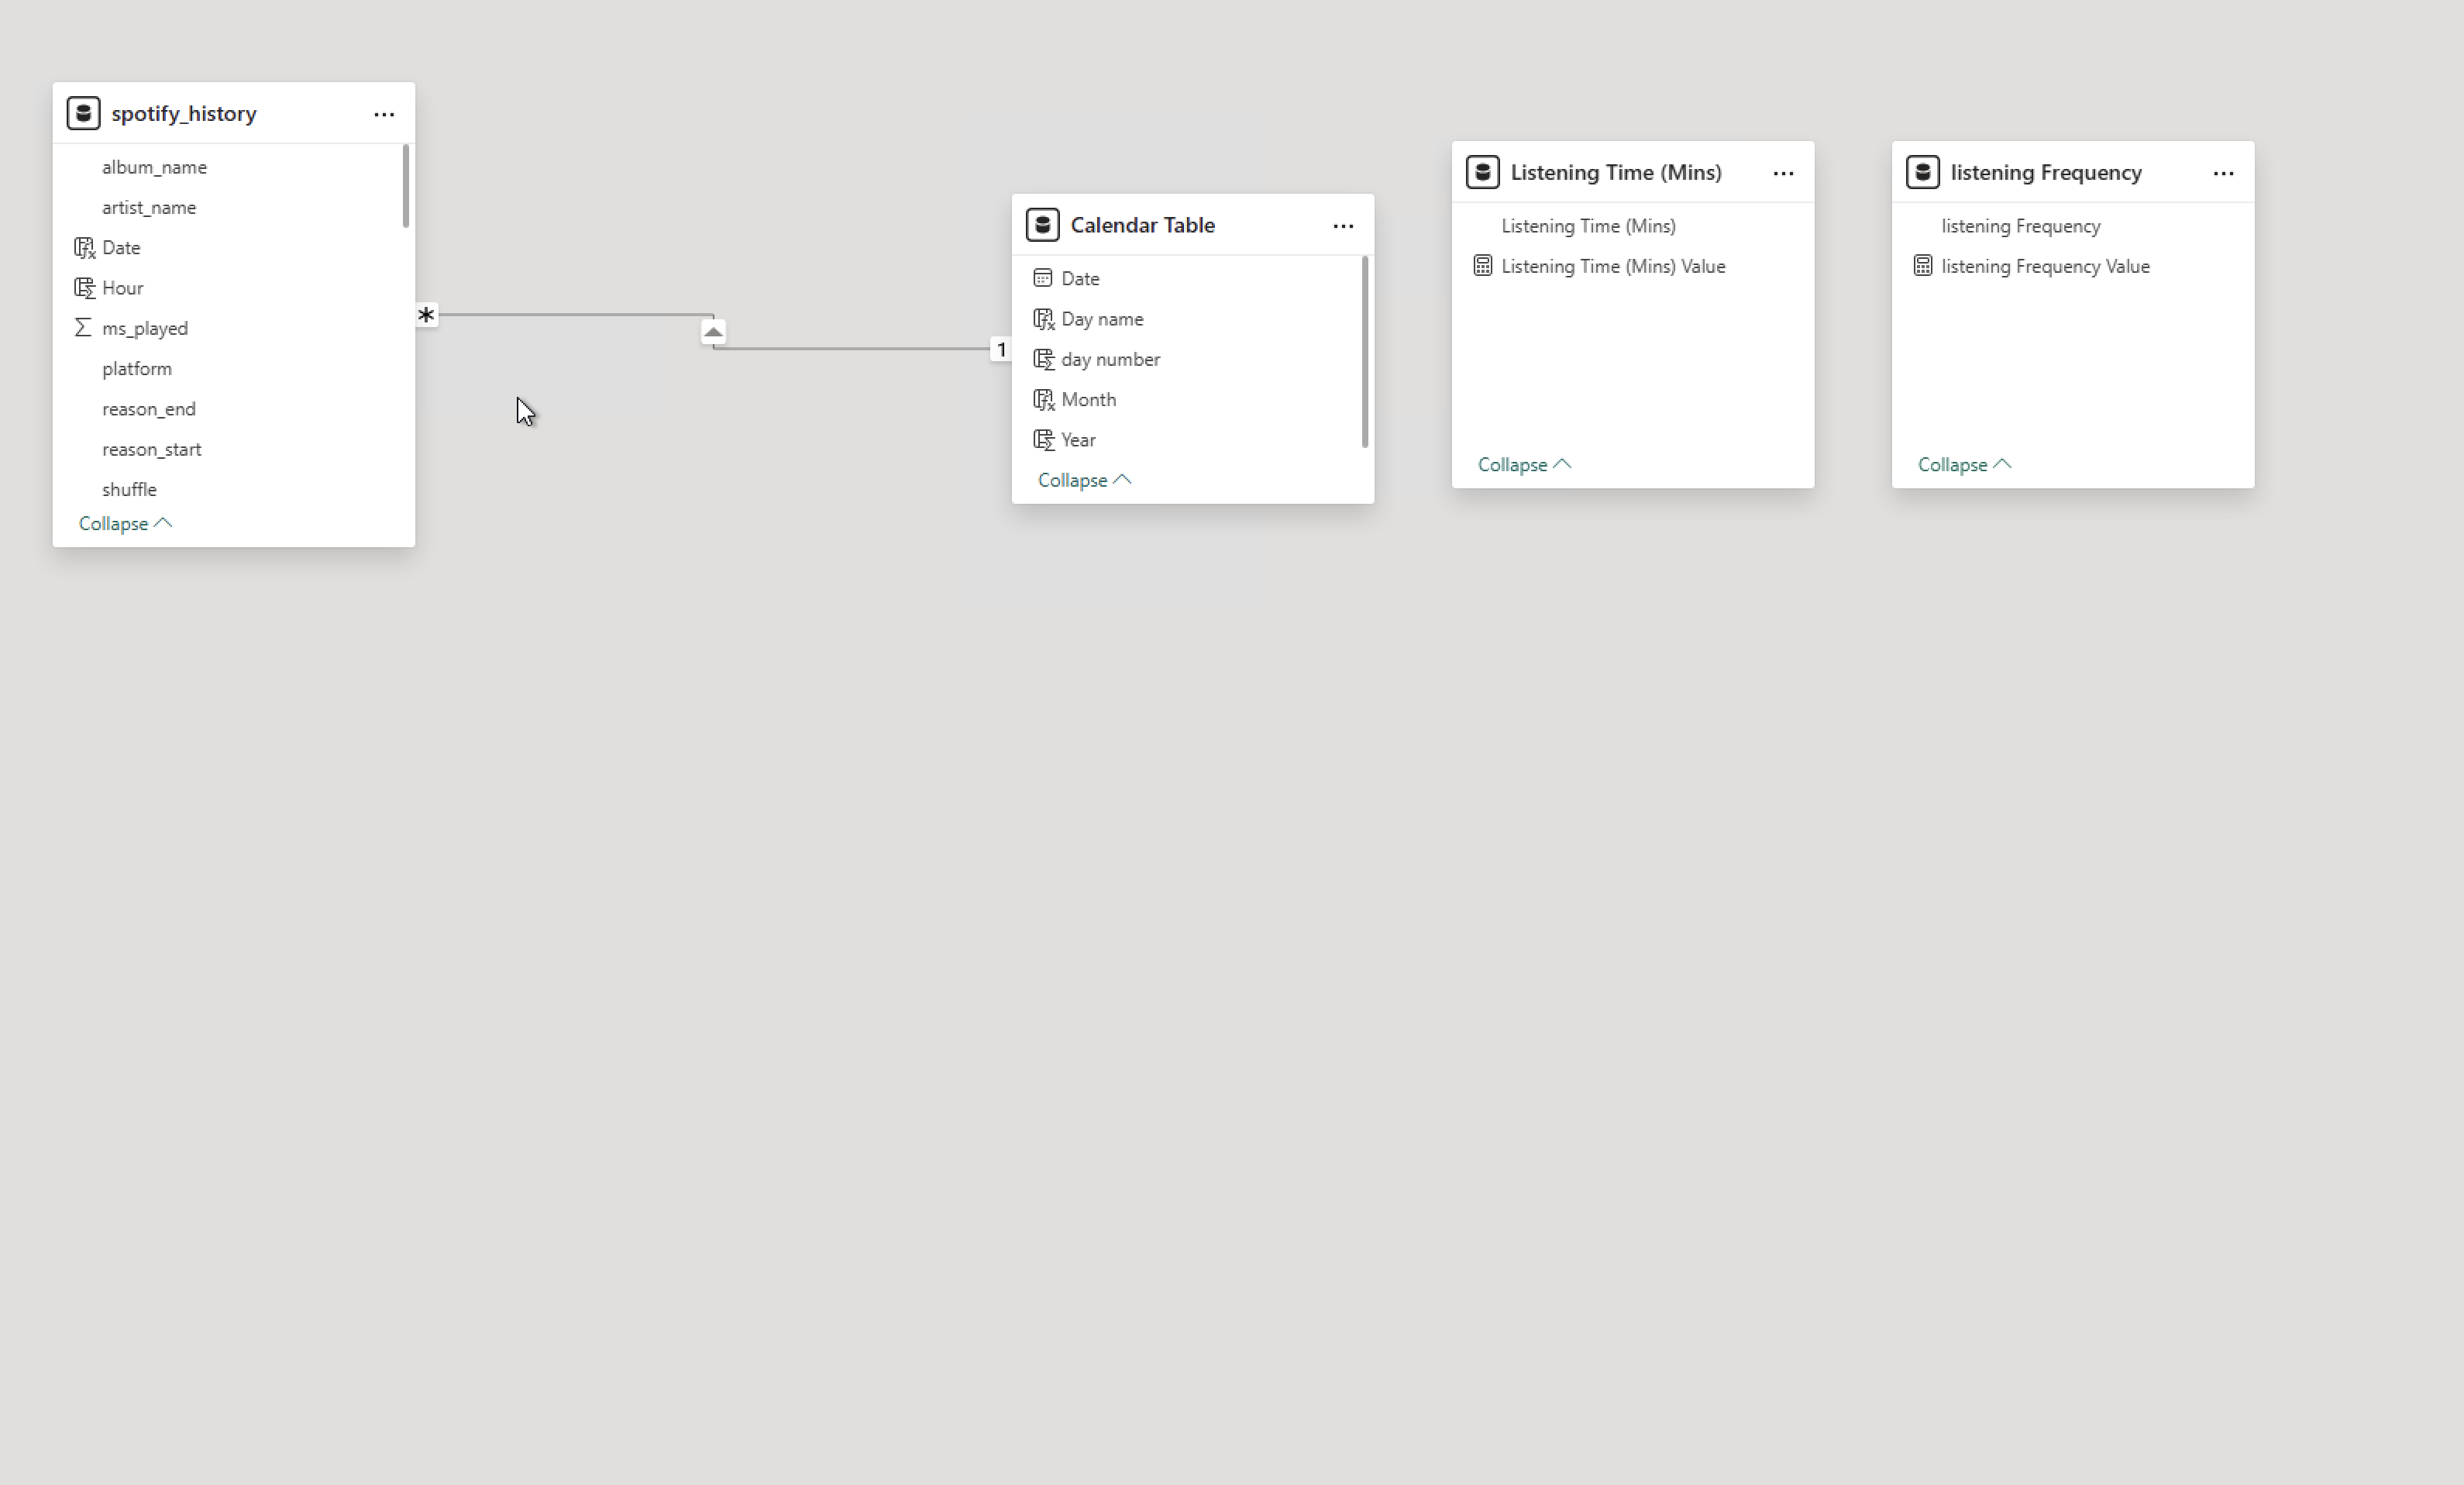This screenshot has width=2464, height=1485.
Task: Click the spotify_history table database icon
Action: coord(83,113)
